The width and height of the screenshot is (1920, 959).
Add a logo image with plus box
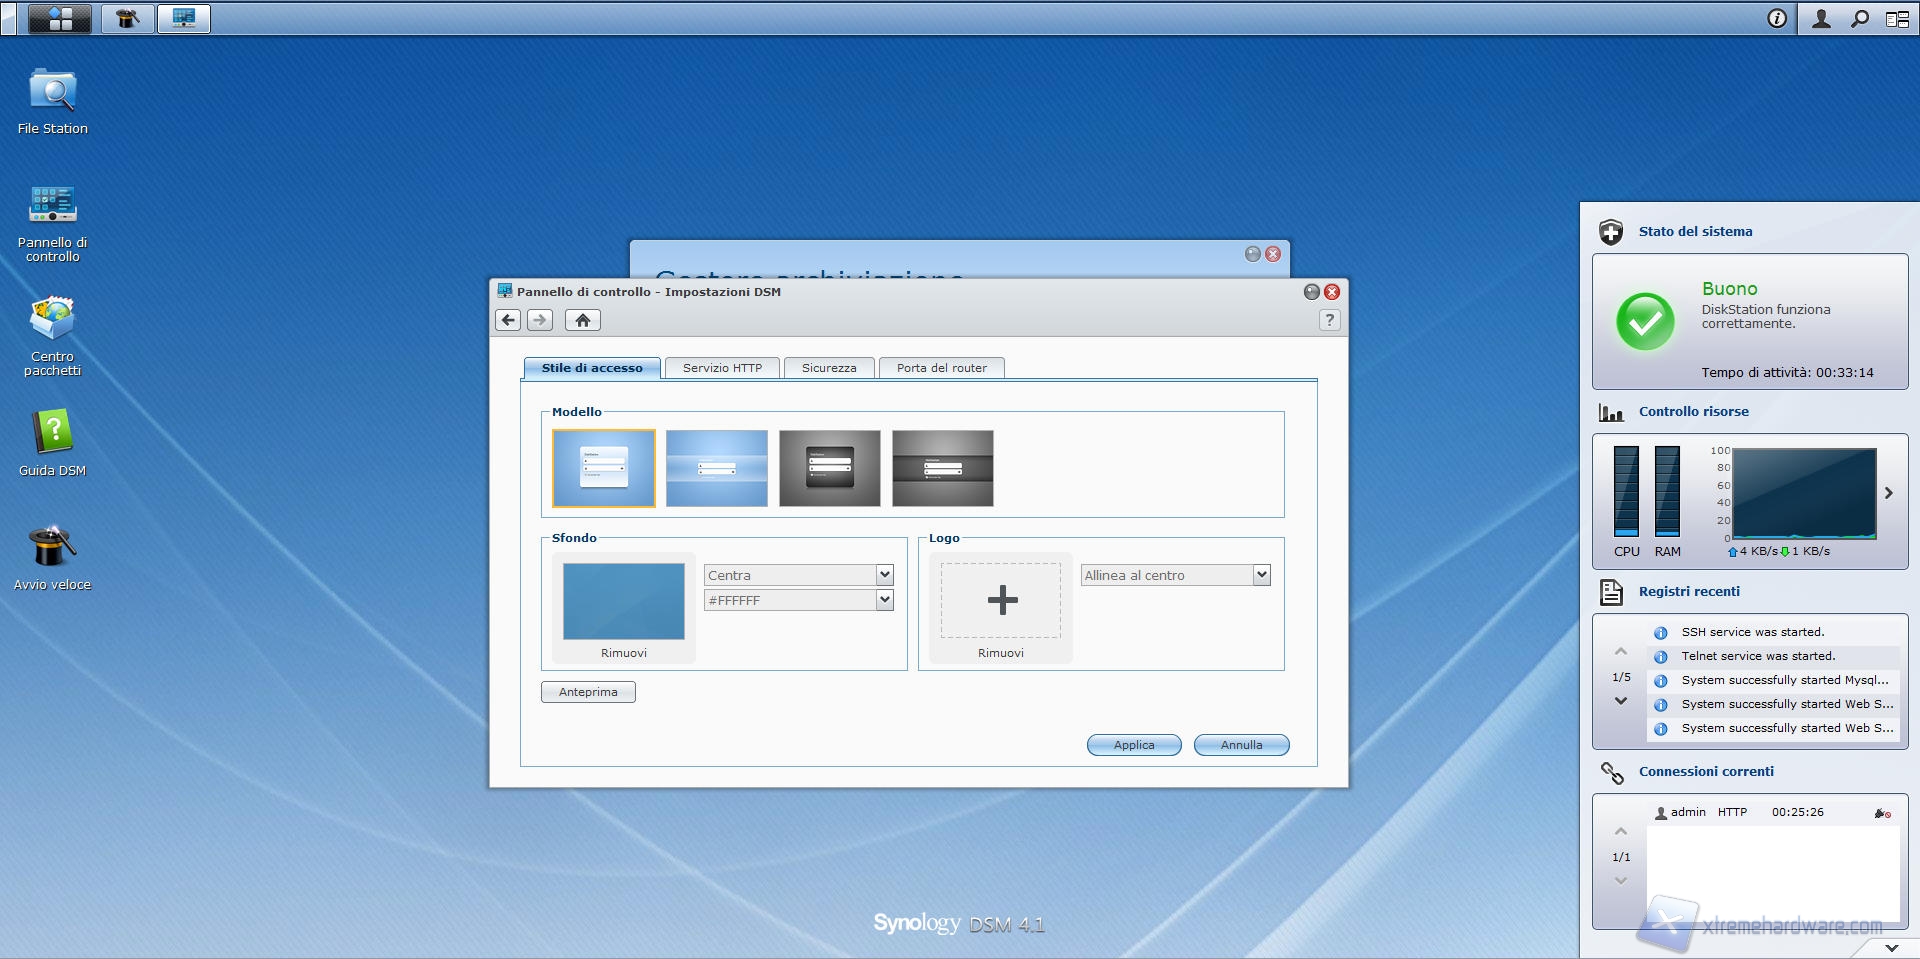point(1001,600)
